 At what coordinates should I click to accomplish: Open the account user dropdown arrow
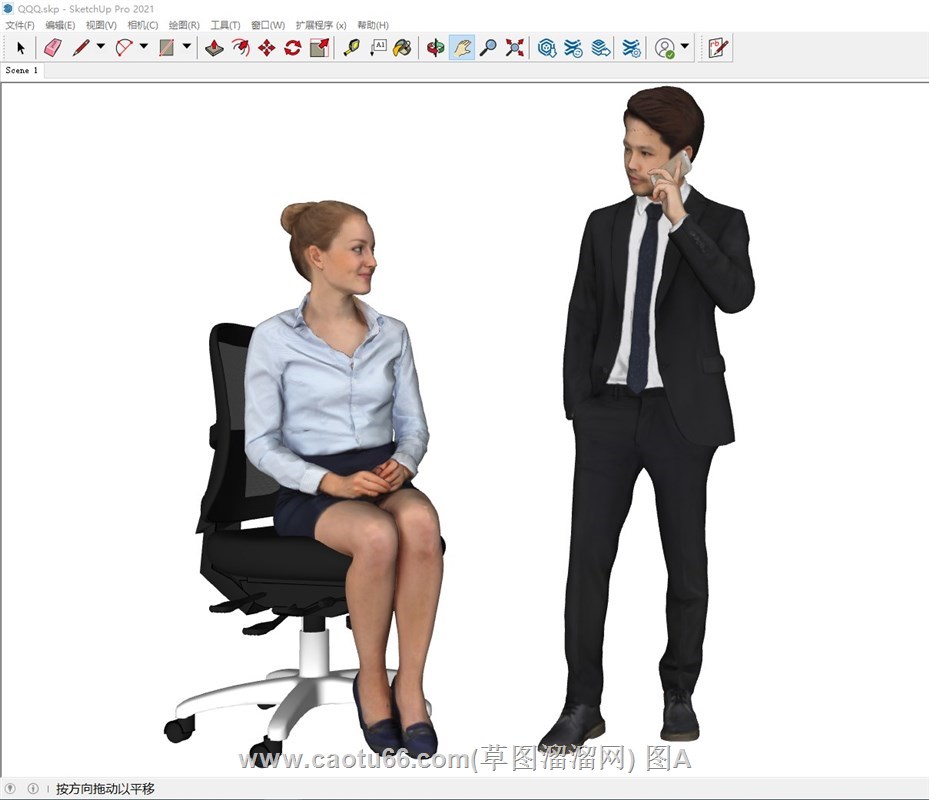pos(685,47)
